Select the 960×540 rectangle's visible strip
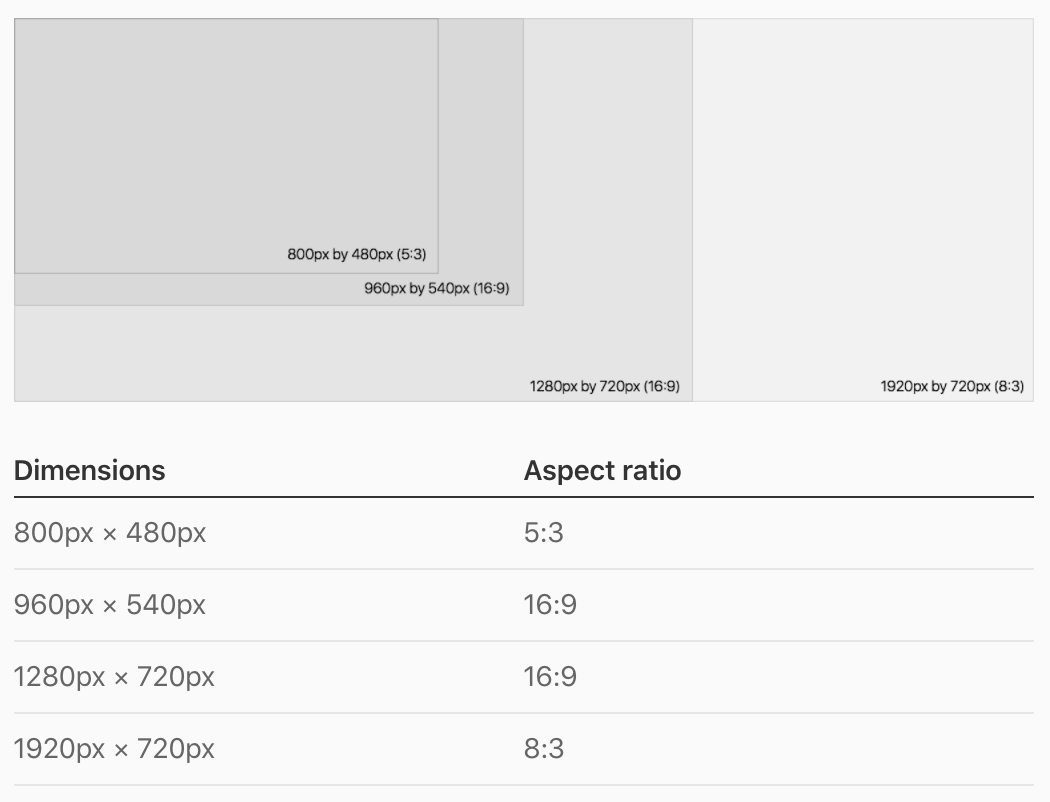Image resolution: width=1050 pixels, height=802 pixels. click(481, 150)
